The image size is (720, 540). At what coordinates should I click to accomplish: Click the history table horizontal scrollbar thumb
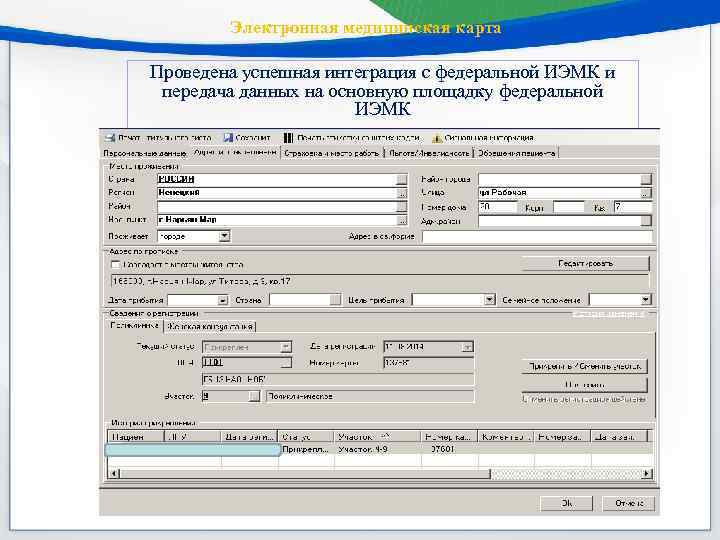[305, 473]
